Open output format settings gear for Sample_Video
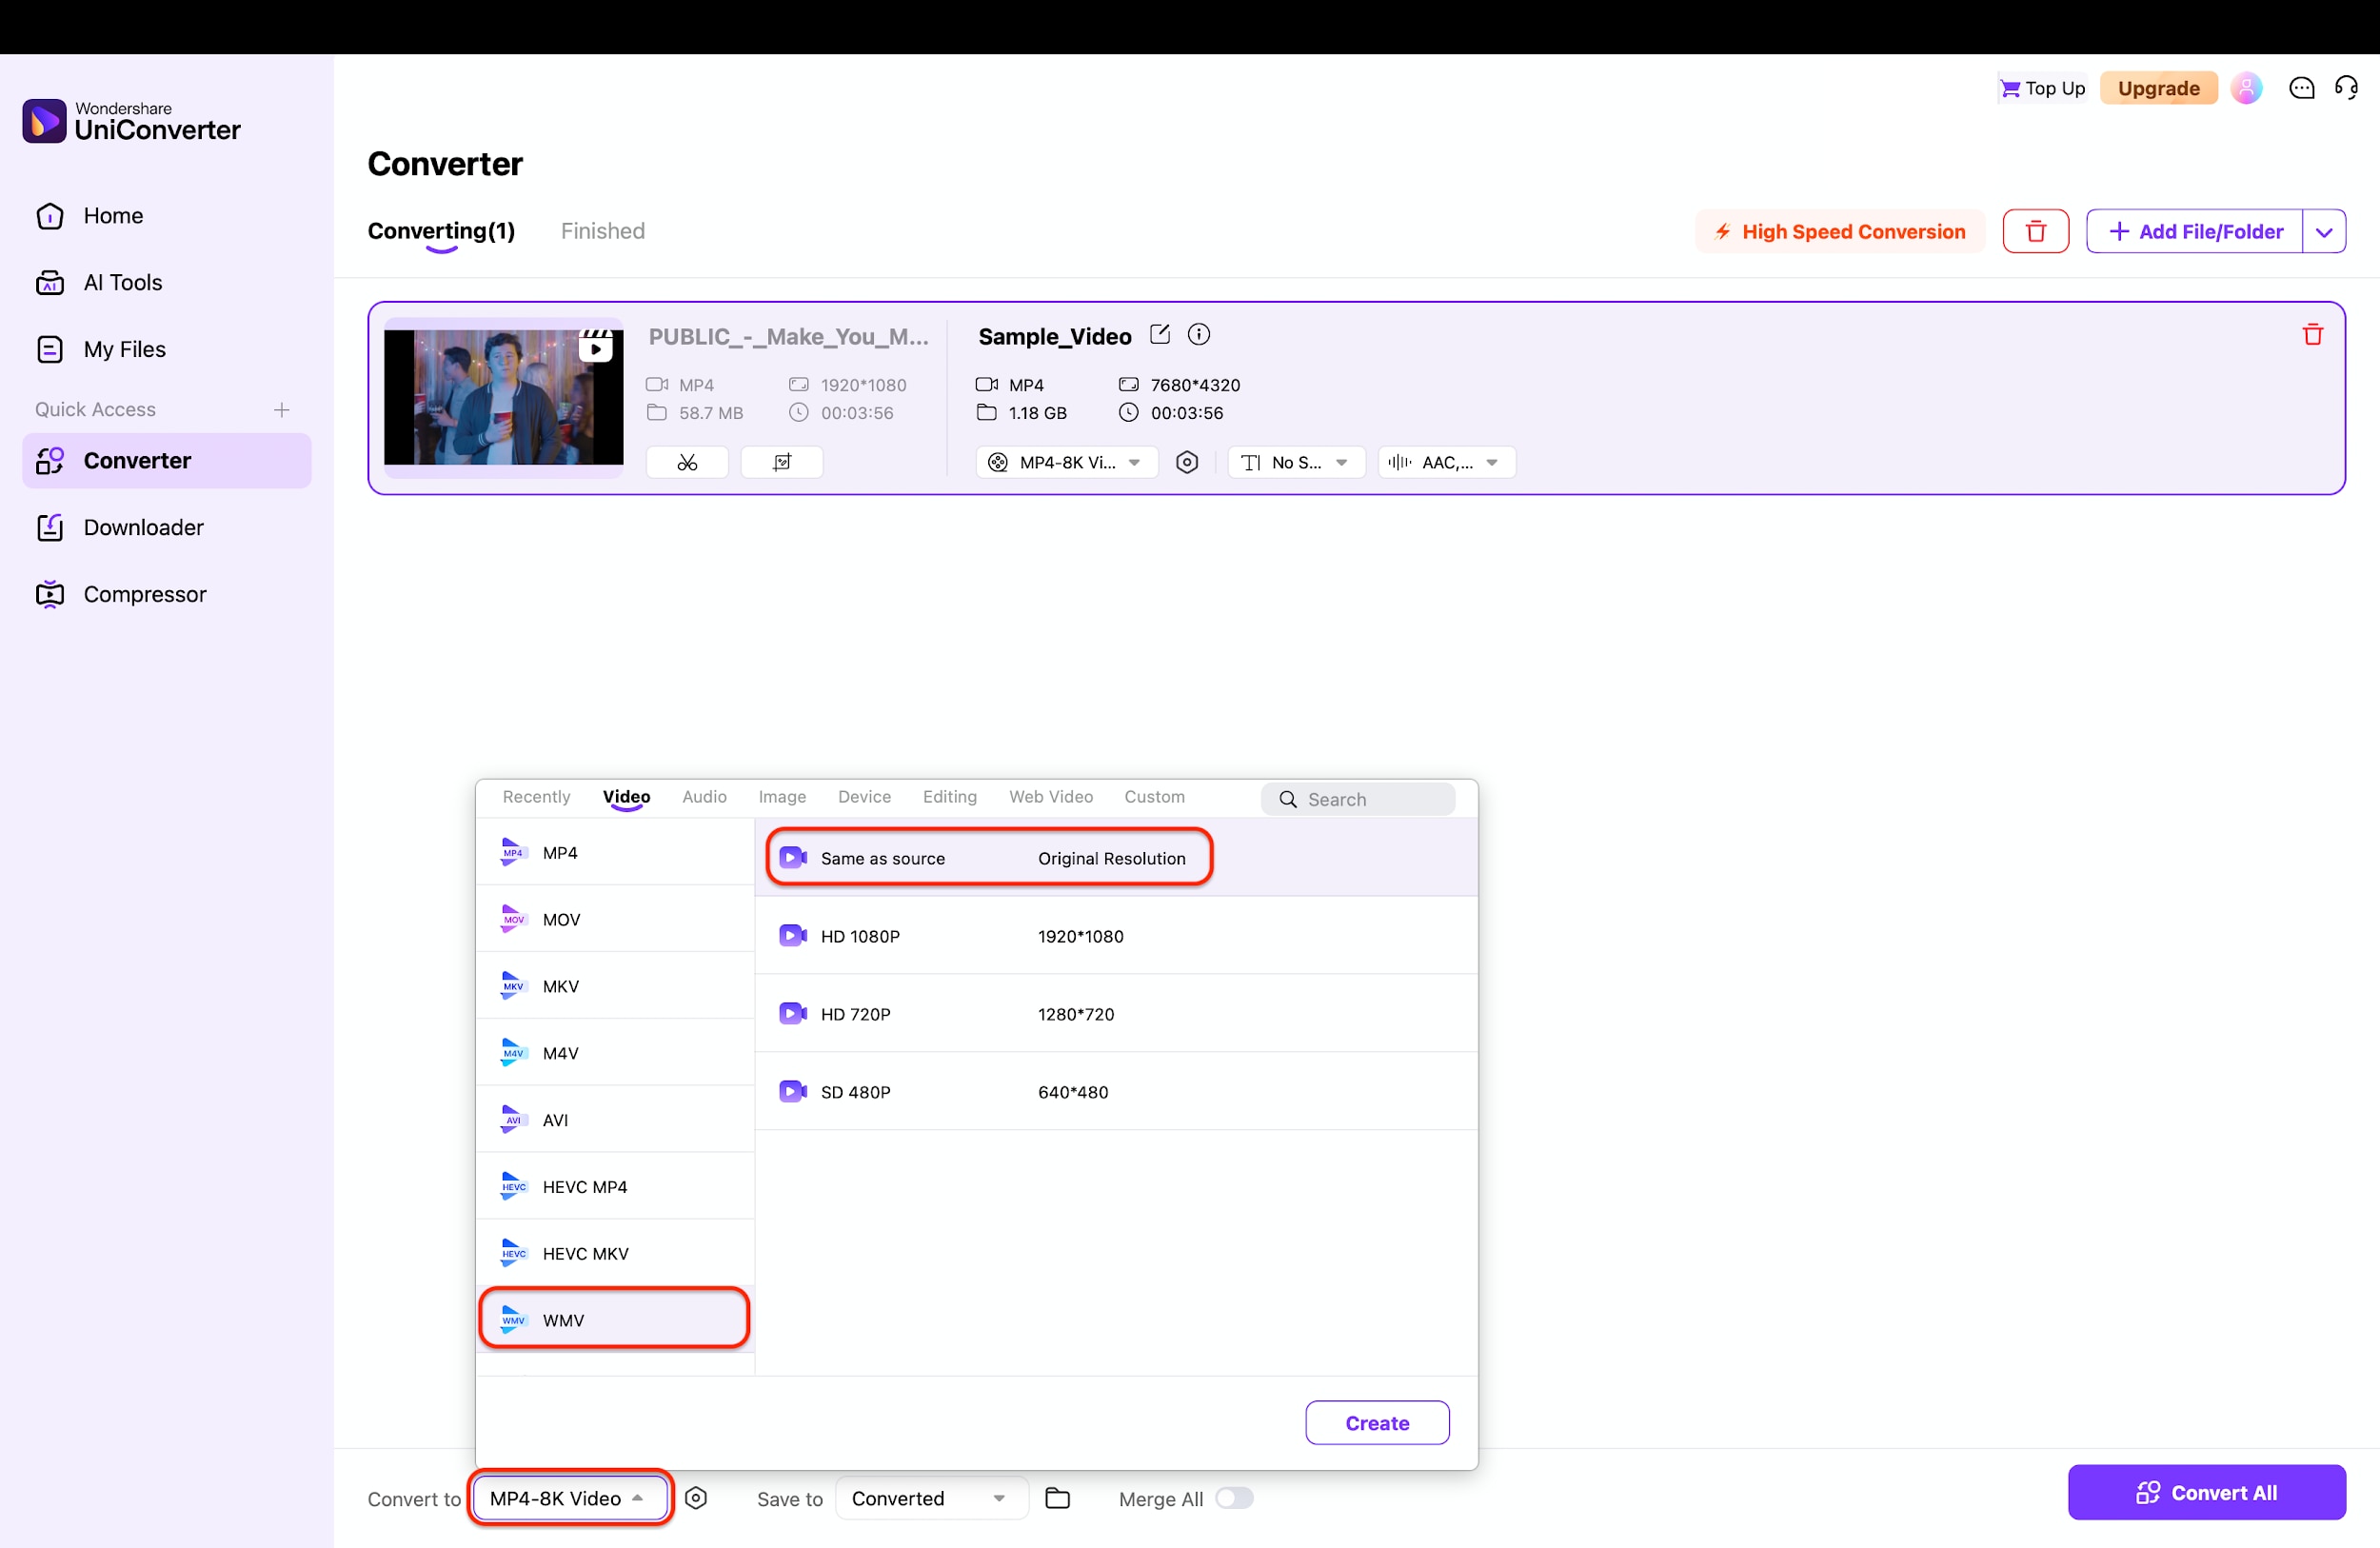 pos(1186,462)
